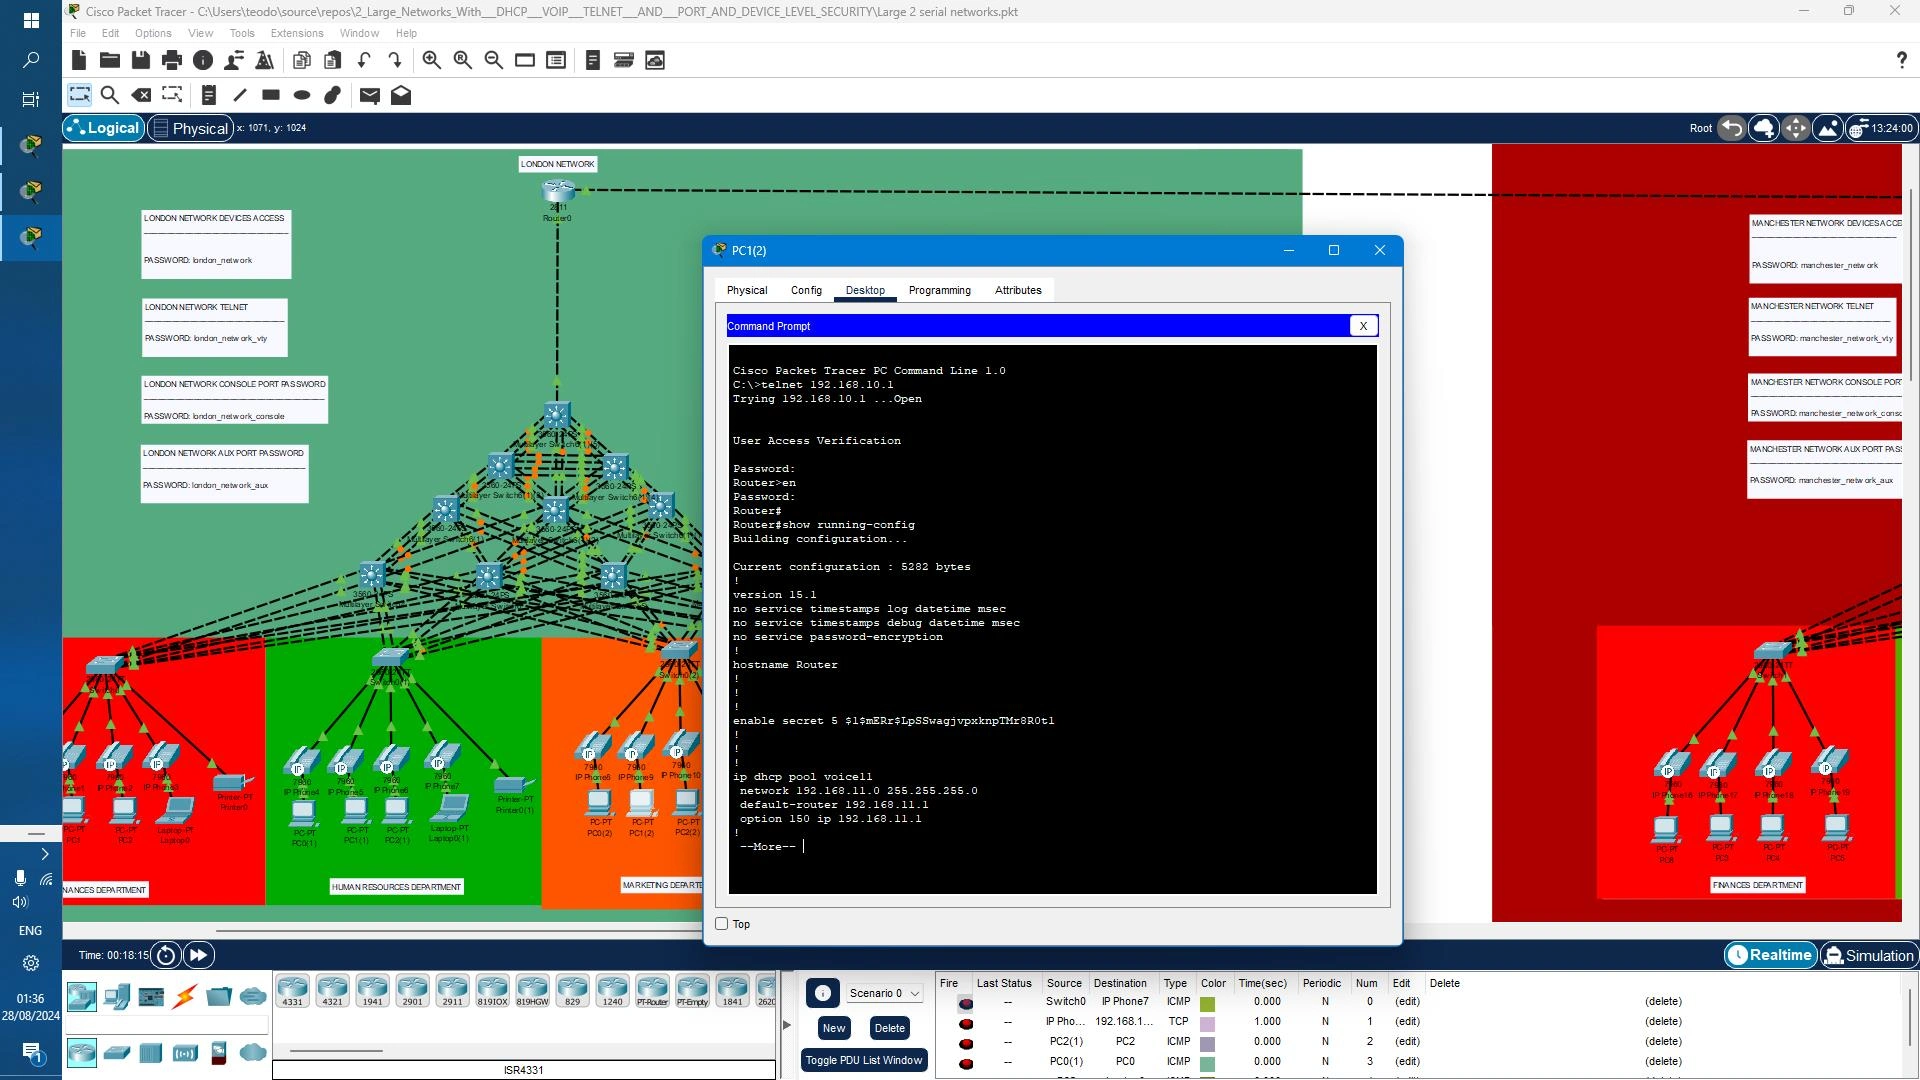Image resolution: width=1920 pixels, height=1080 pixels.
Task: Click the New scenario button
Action: click(x=834, y=1028)
